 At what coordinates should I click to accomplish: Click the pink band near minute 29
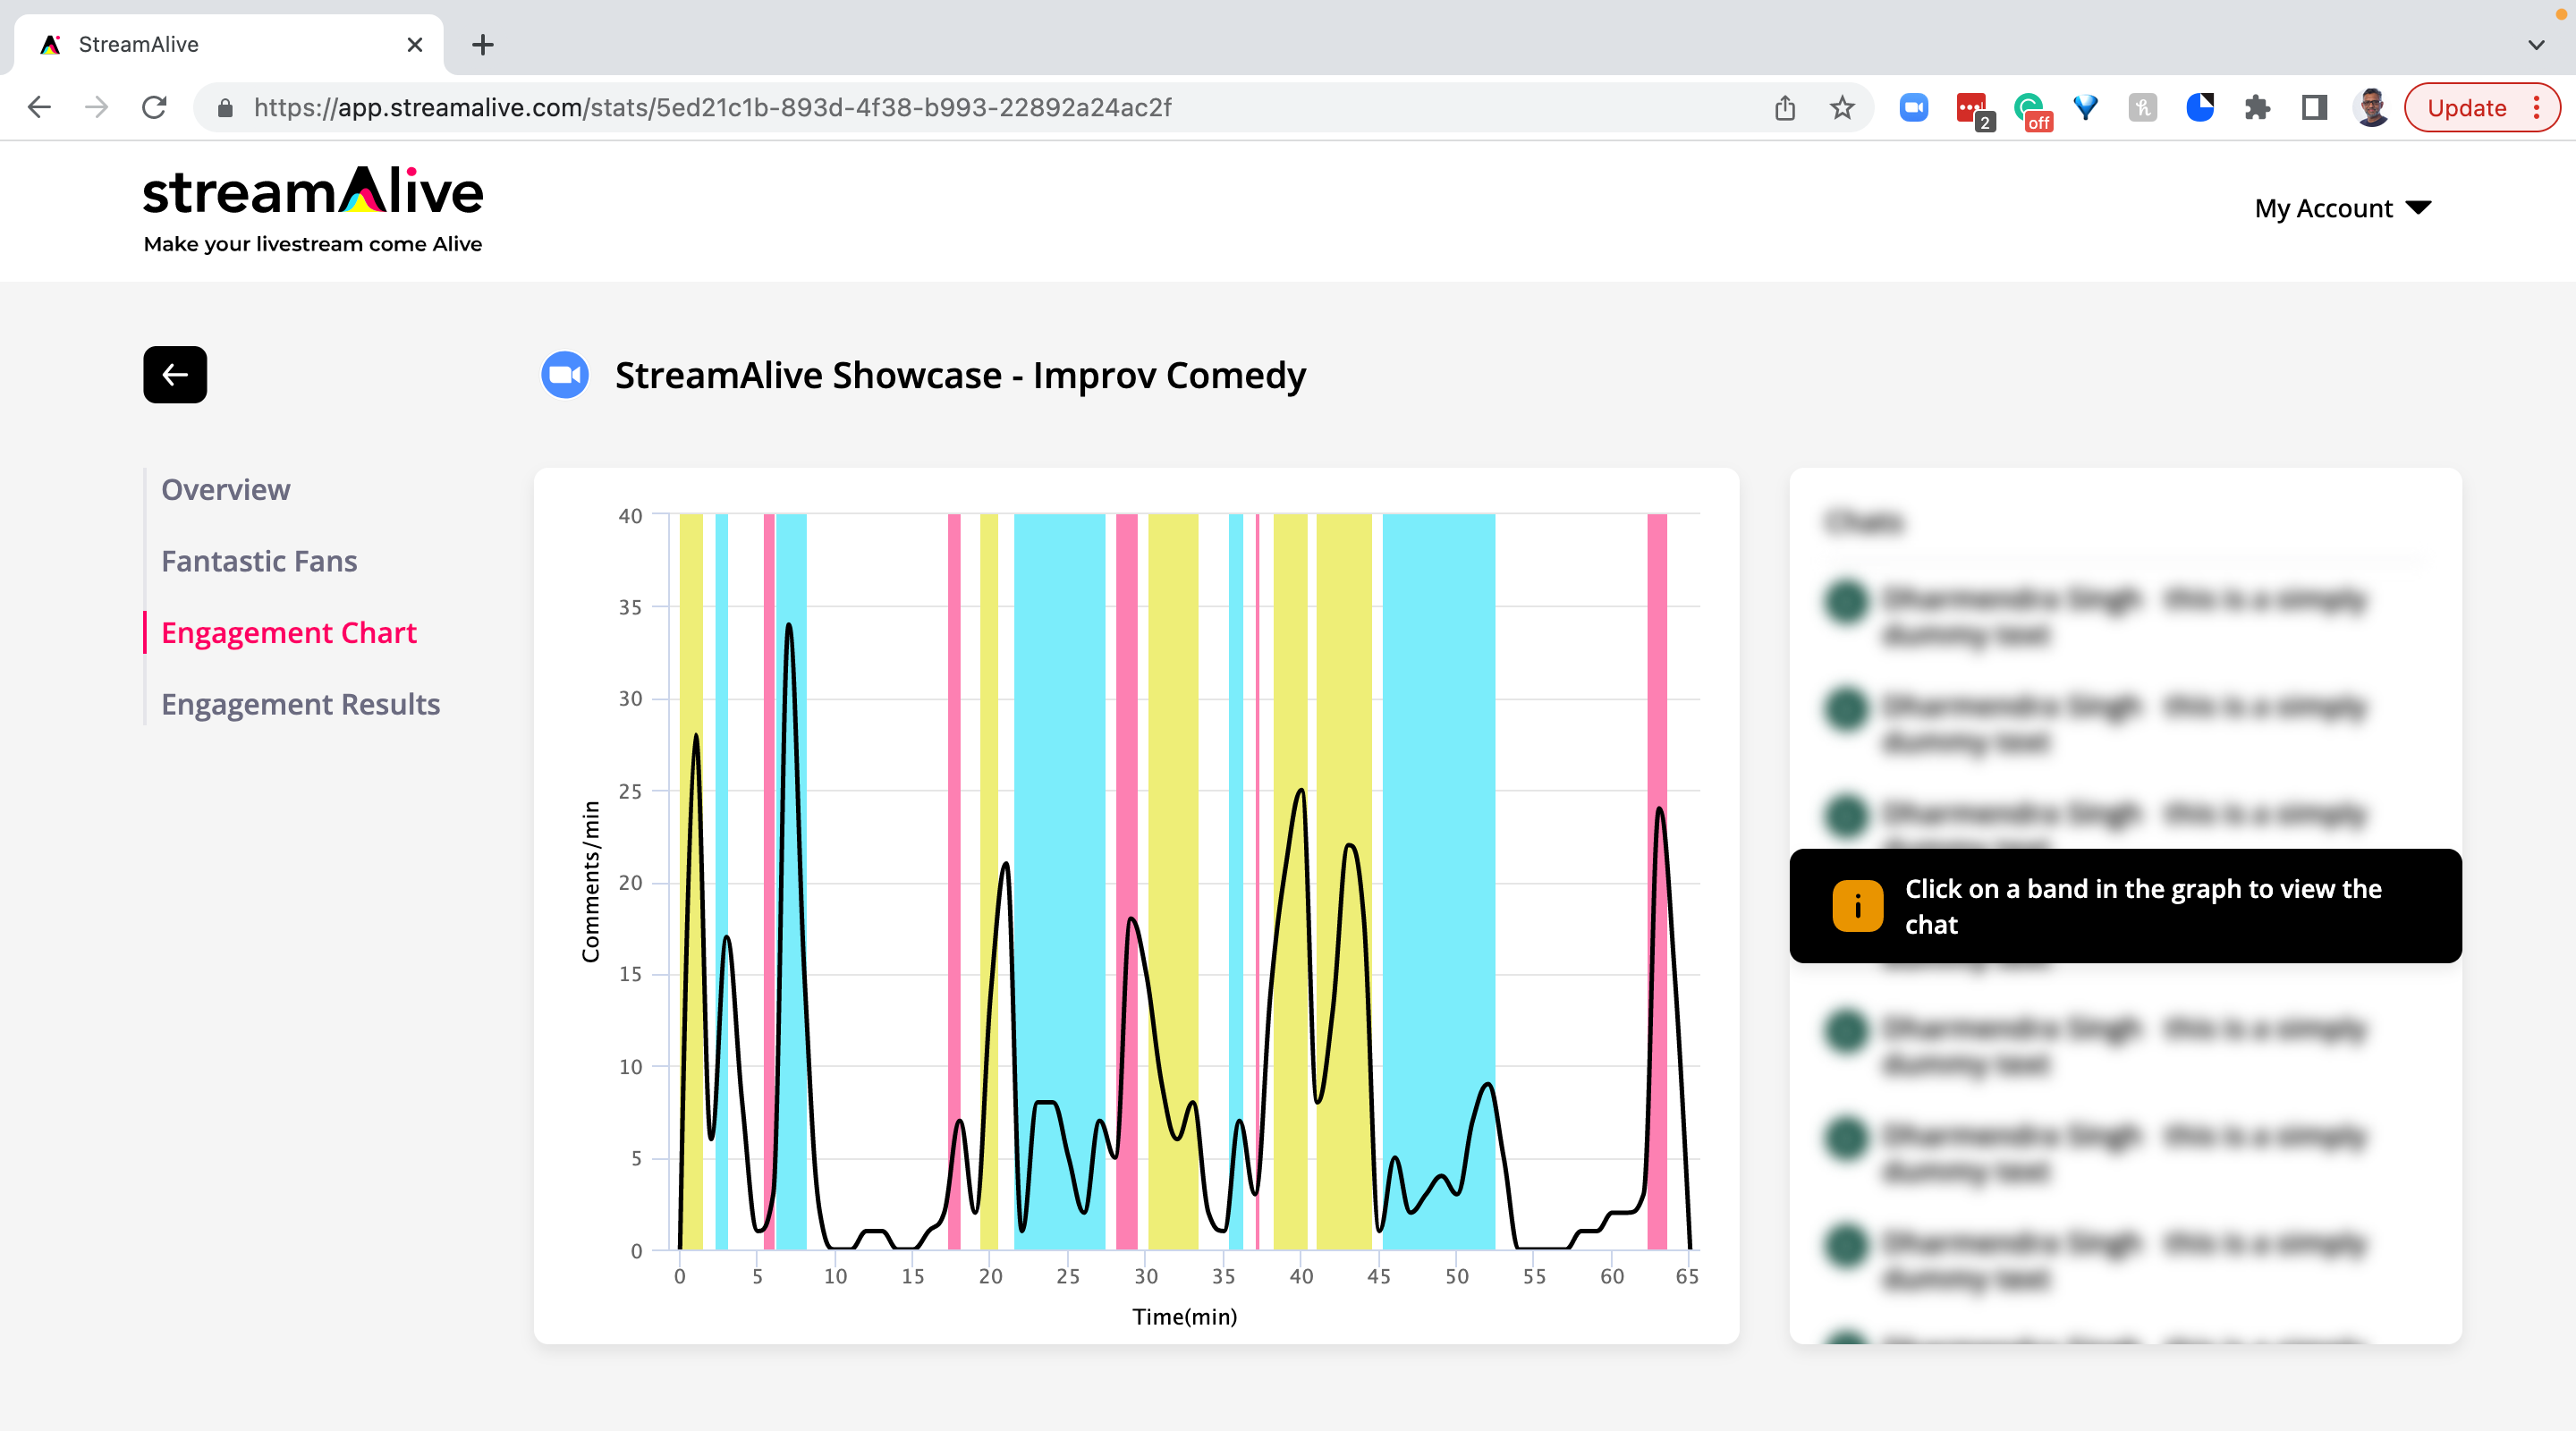pyautogui.click(x=1127, y=881)
